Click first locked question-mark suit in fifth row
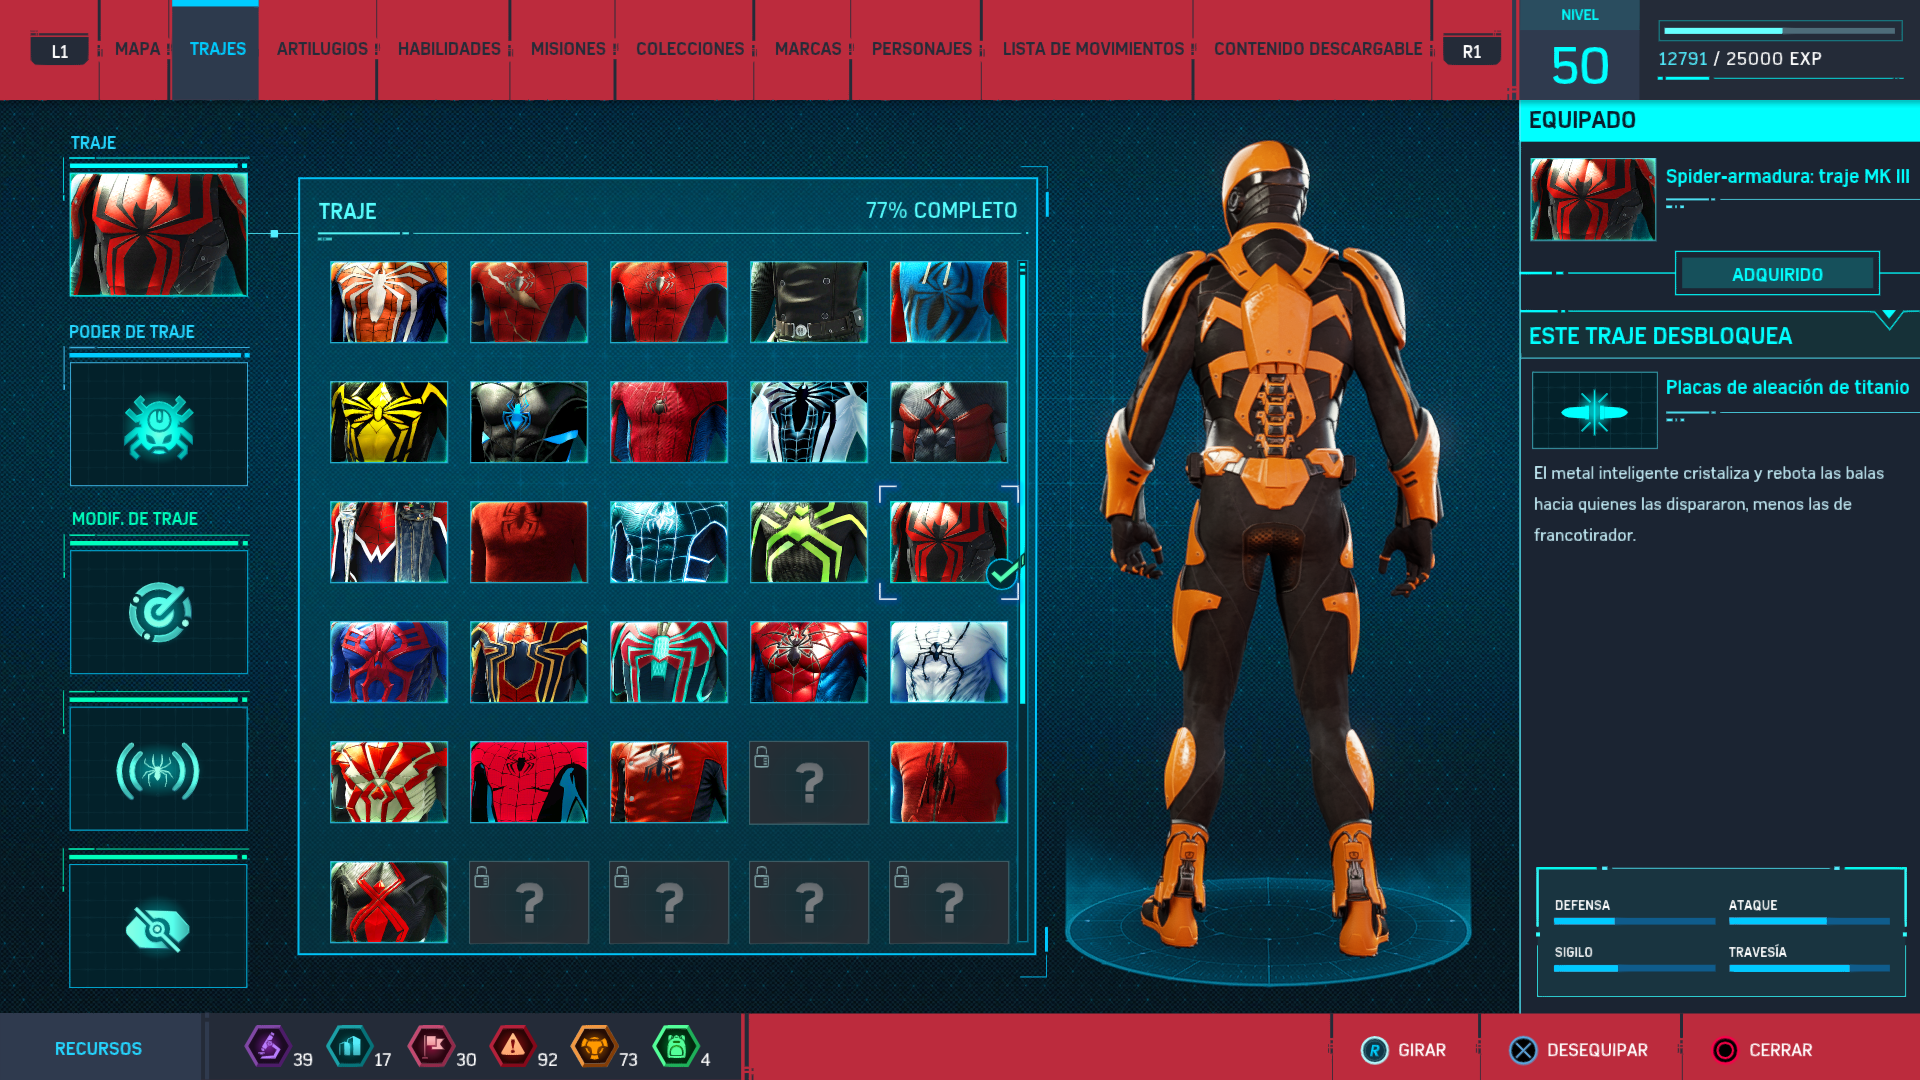The width and height of the screenshot is (1920, 1080). pos(809,782)
